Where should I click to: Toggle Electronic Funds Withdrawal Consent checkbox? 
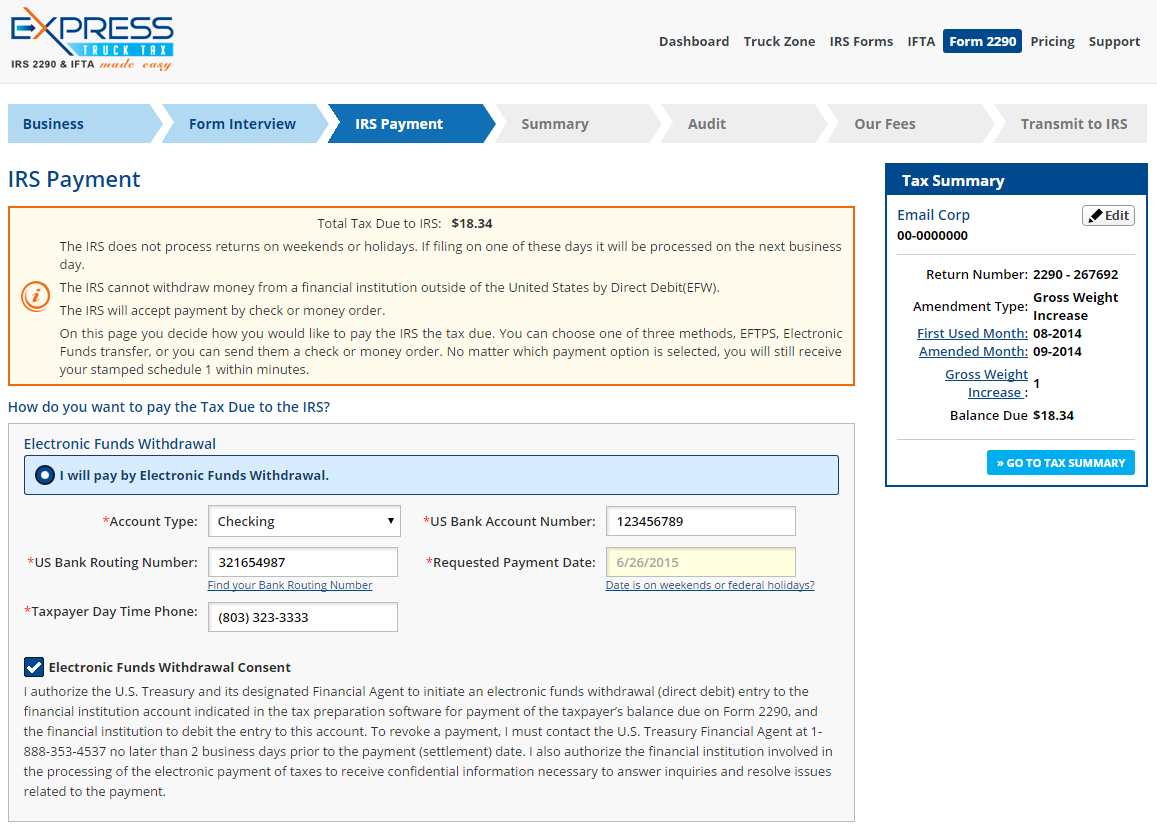pos(34,667)
